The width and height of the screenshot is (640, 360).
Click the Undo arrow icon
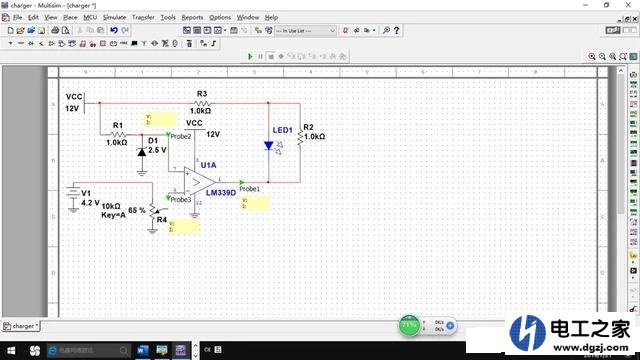click(114, 31)
